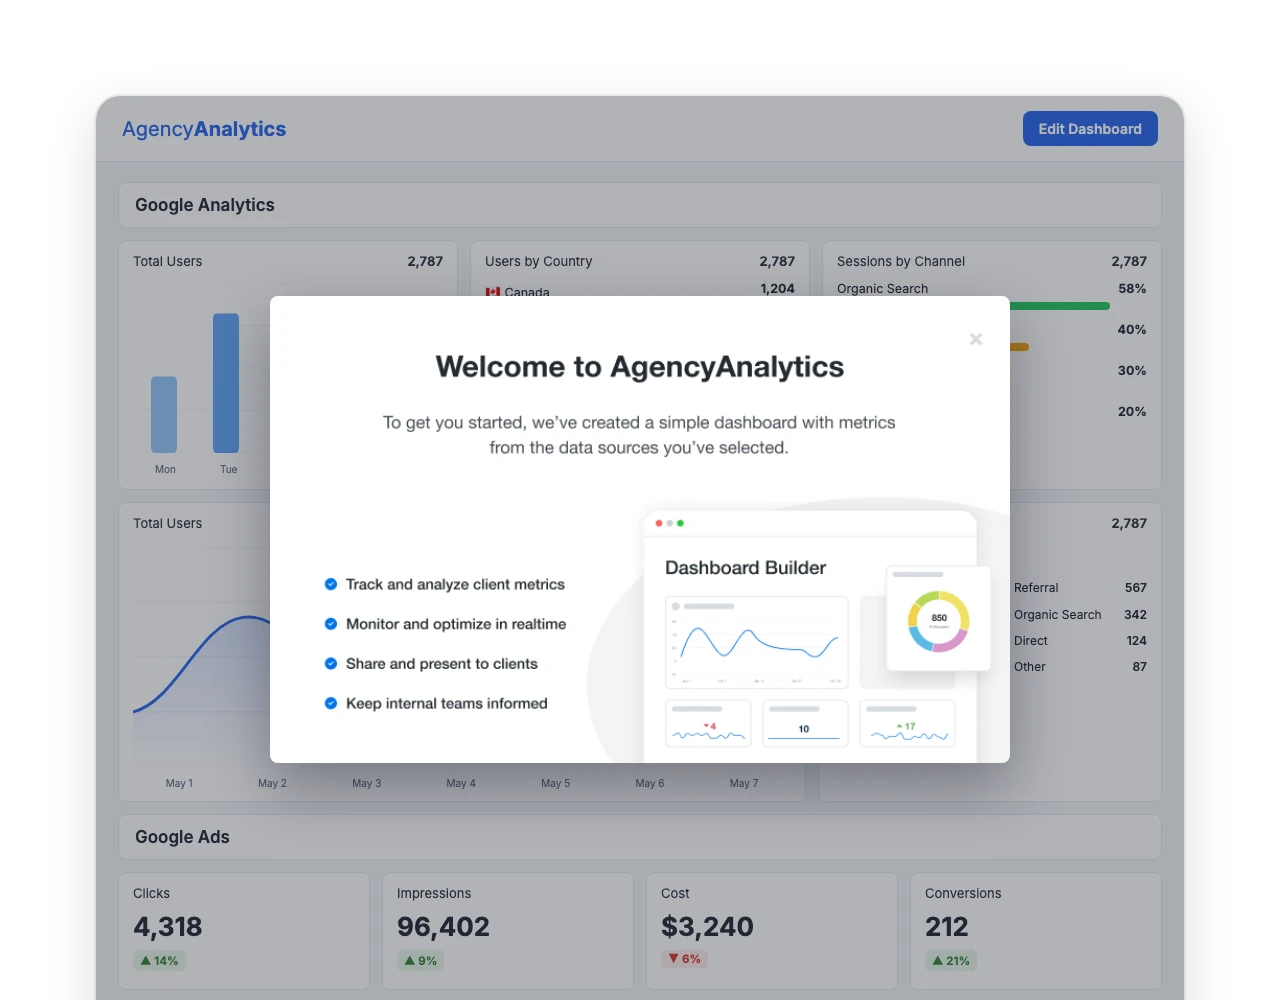This screenshot has height=1000, width=1280.
Task: Click the text Track and analyze client metrics
Action: tap(455, 584)
